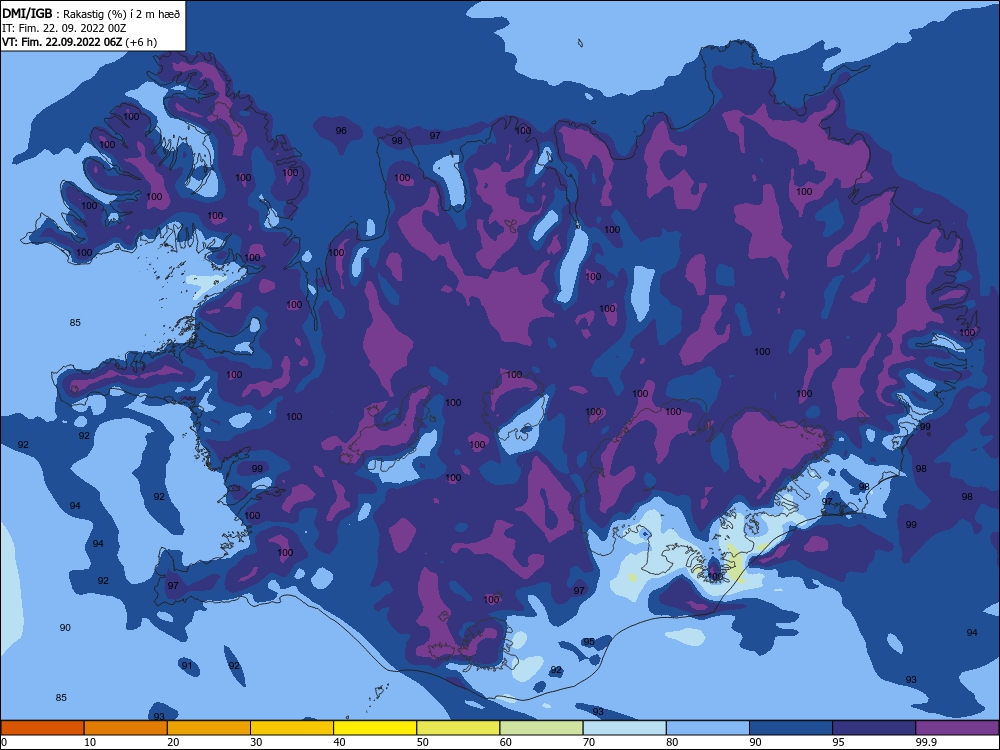Pick the 20–30 light orange legend swatch
The height and width of the screenshot is (750, 1000).
pos(209,728)
